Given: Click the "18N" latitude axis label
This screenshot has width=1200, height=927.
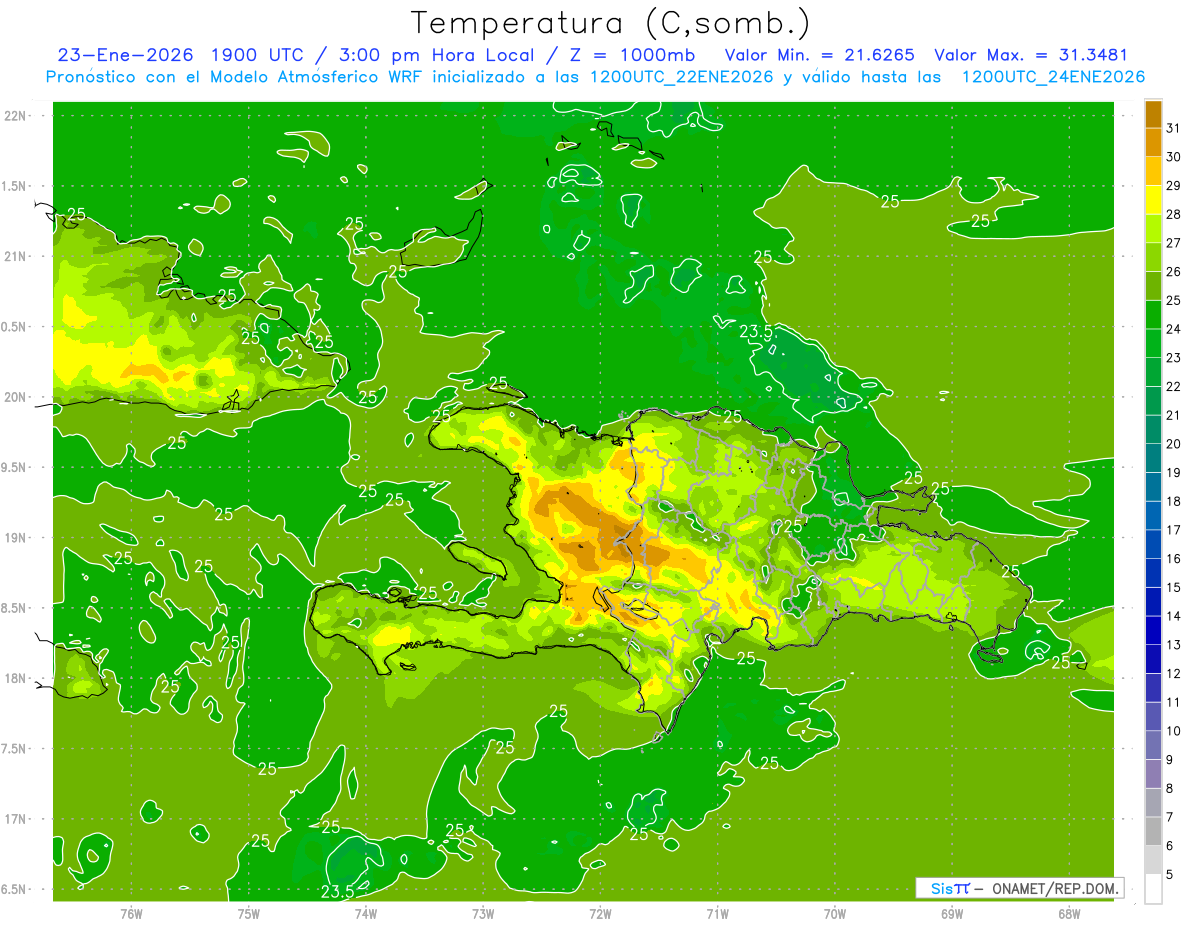Looking at the screenshot, I should tap(16, 678).
